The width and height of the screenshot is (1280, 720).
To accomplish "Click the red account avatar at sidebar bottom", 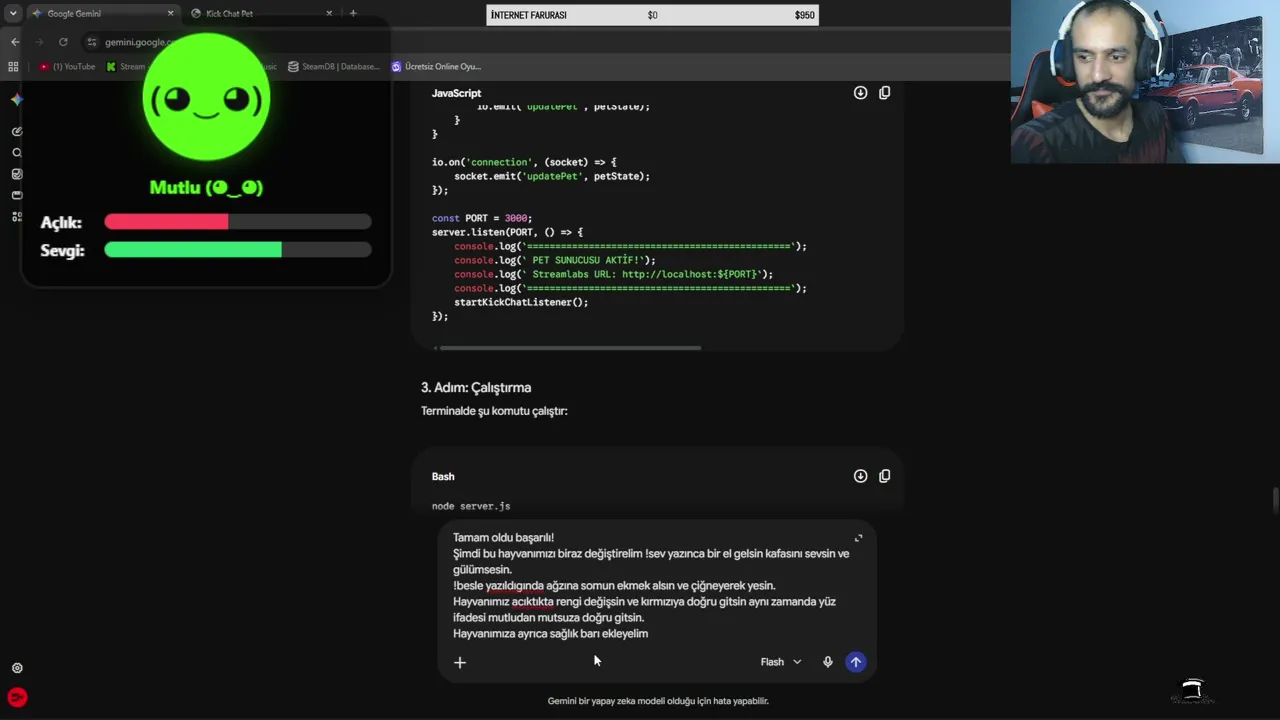I will 17,698.
